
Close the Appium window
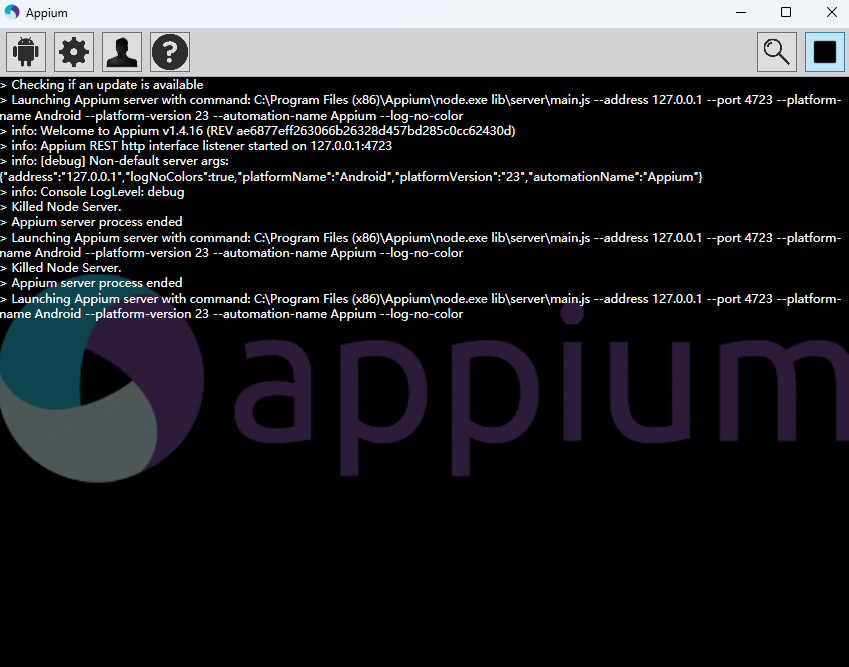coord(831,12)
